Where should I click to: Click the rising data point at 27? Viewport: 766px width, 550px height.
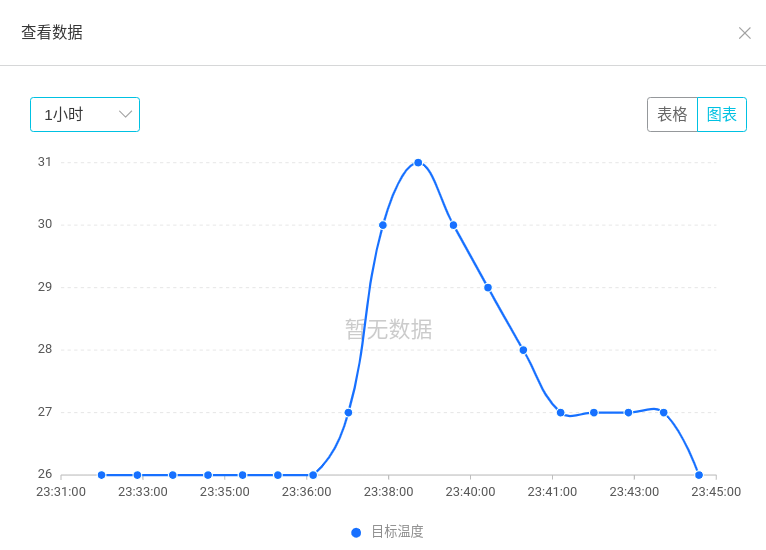coord(348,413)
